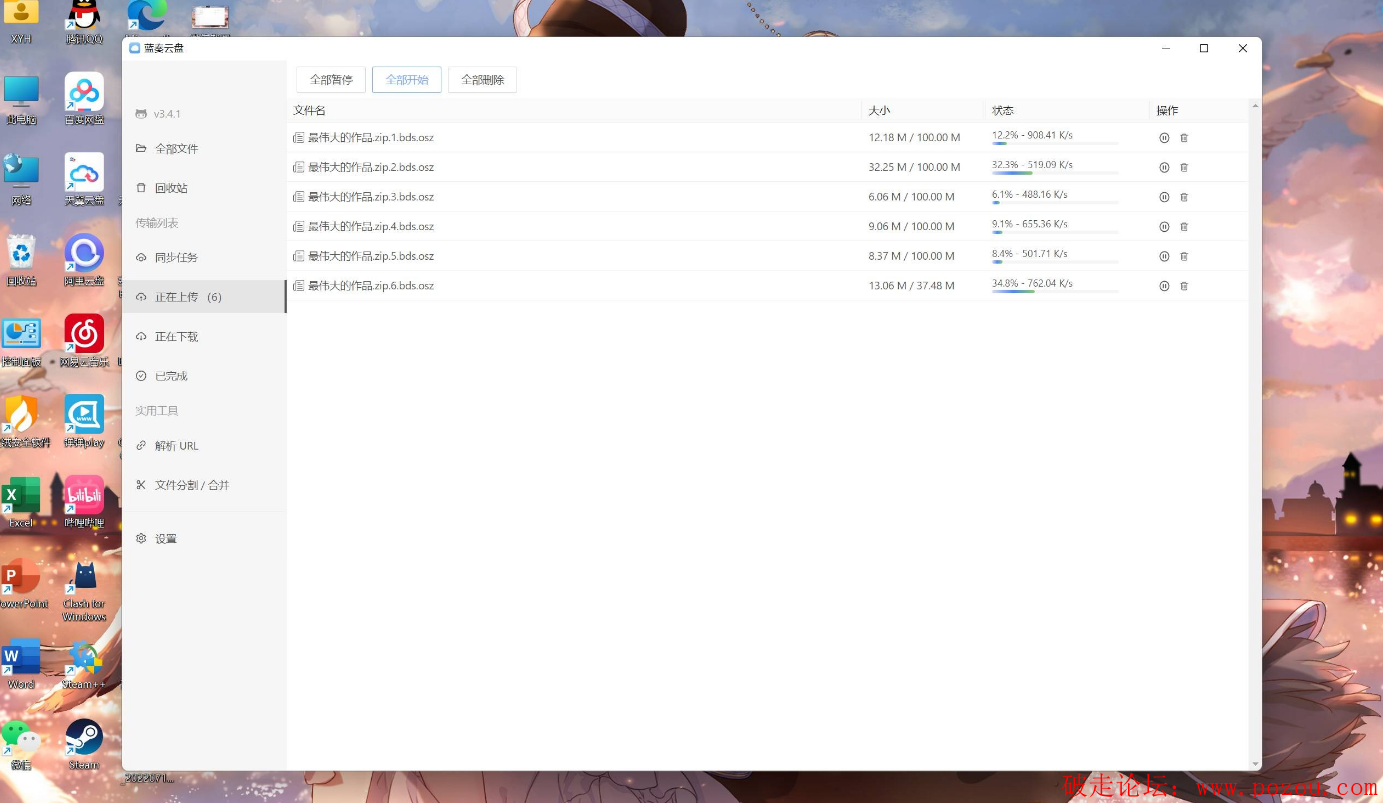View the 已完成 transfers

[x=204, y=376]
